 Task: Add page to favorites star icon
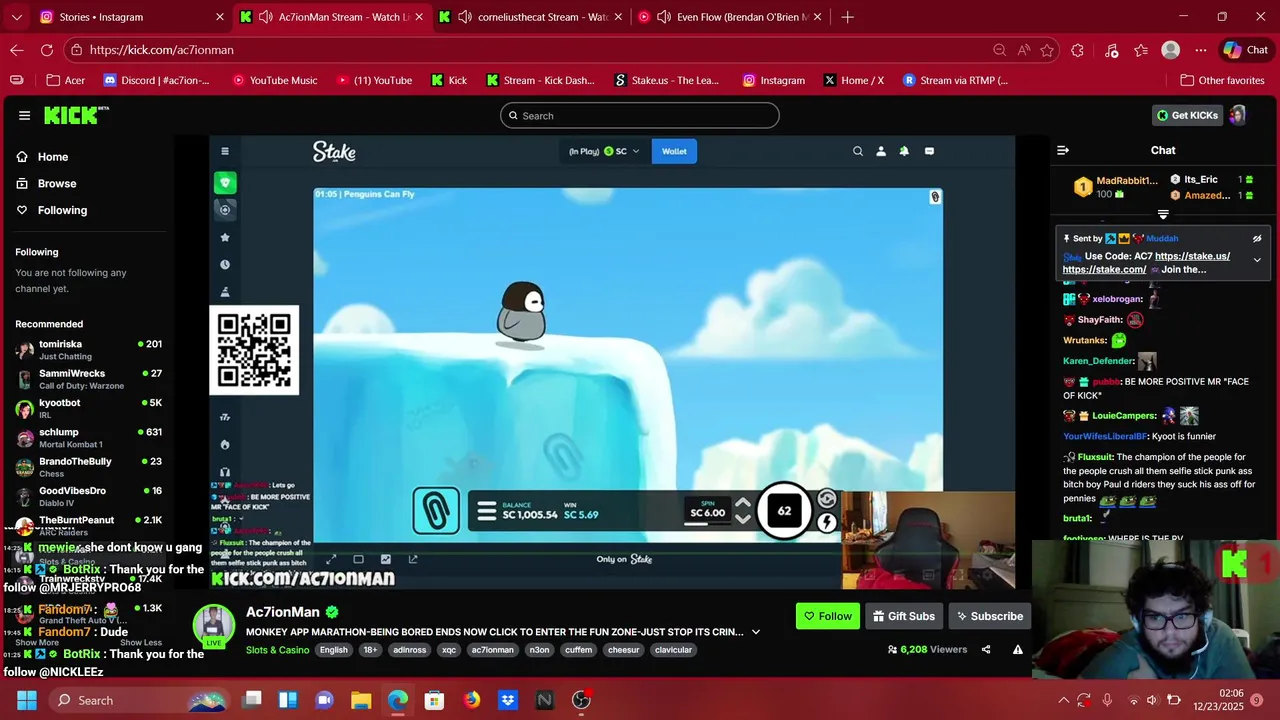pos(1047,50)
